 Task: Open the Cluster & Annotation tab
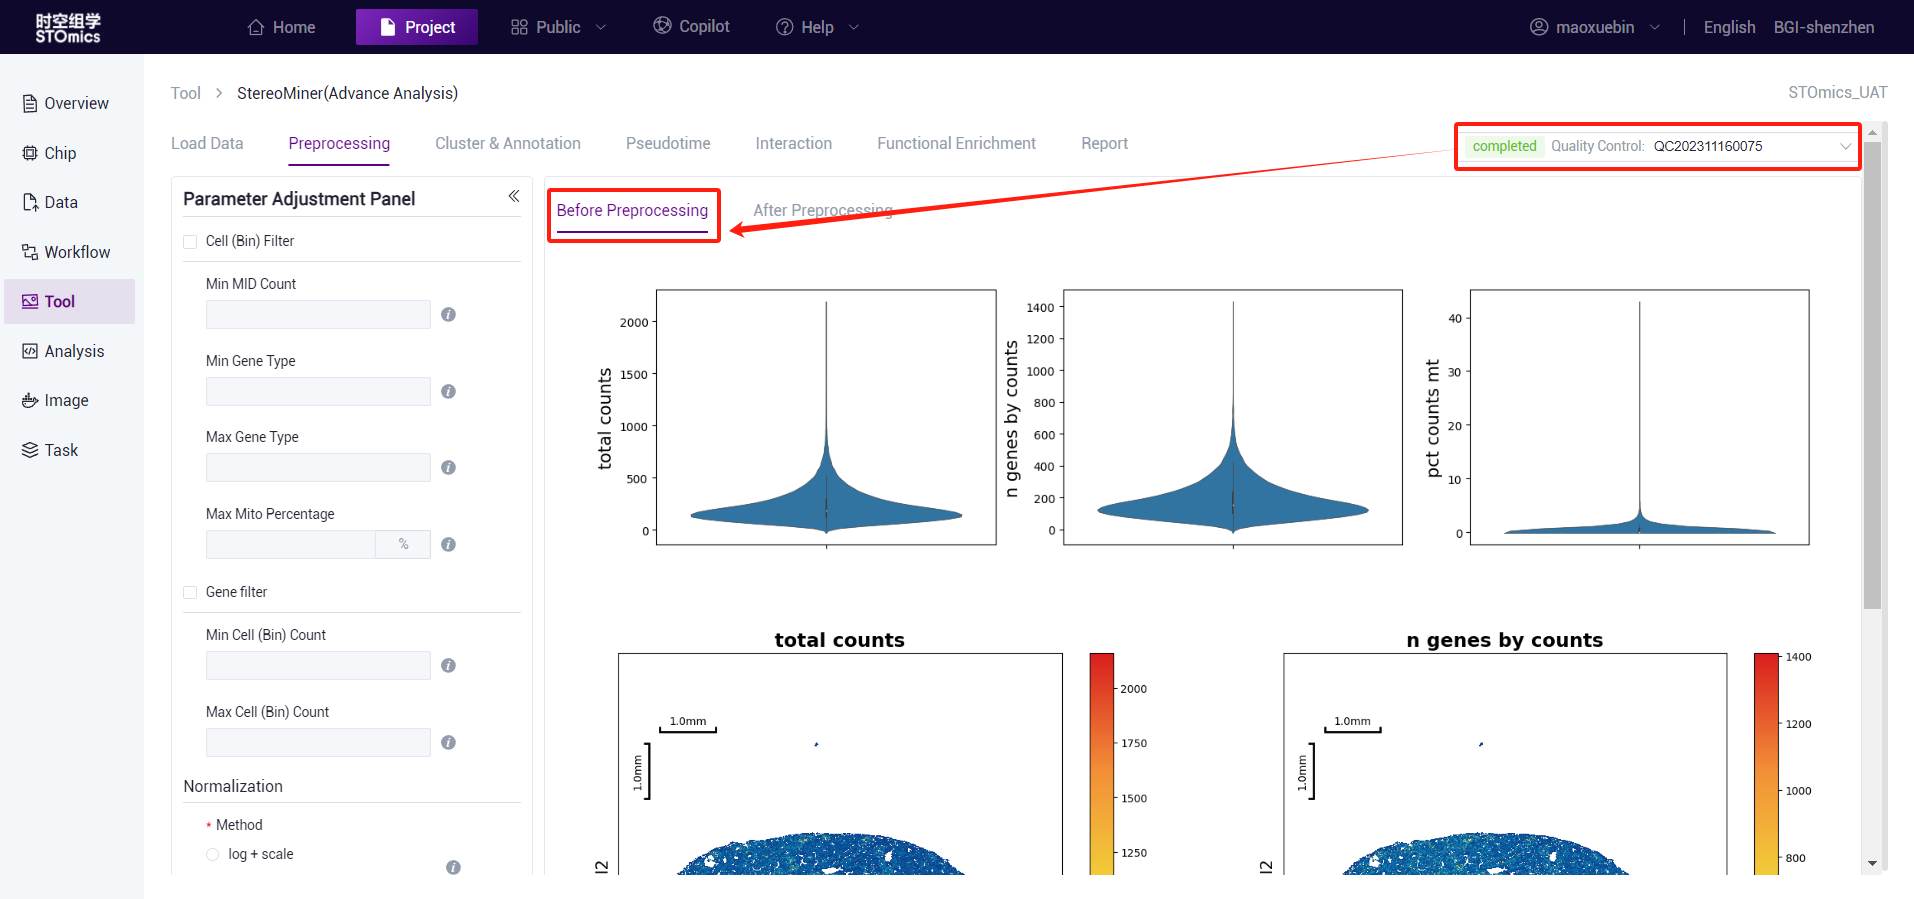coord(508,143)
